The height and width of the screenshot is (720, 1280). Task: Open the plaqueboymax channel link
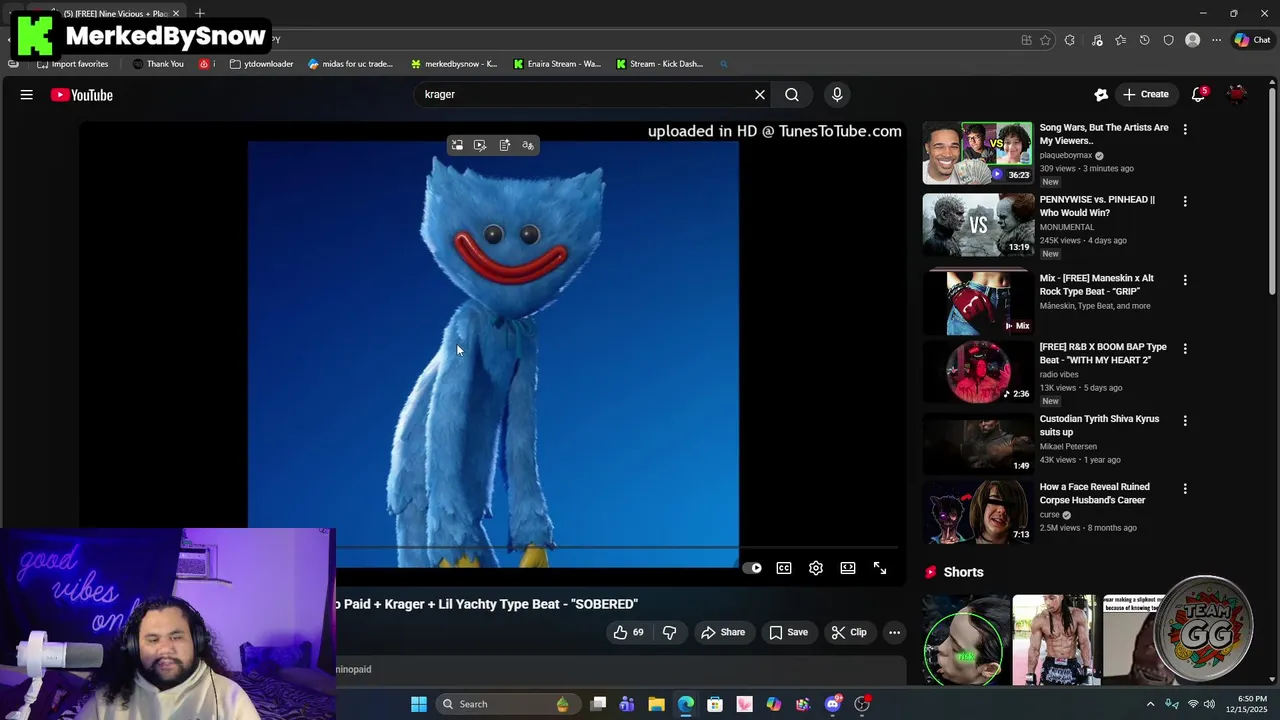tap(1066, 156)
